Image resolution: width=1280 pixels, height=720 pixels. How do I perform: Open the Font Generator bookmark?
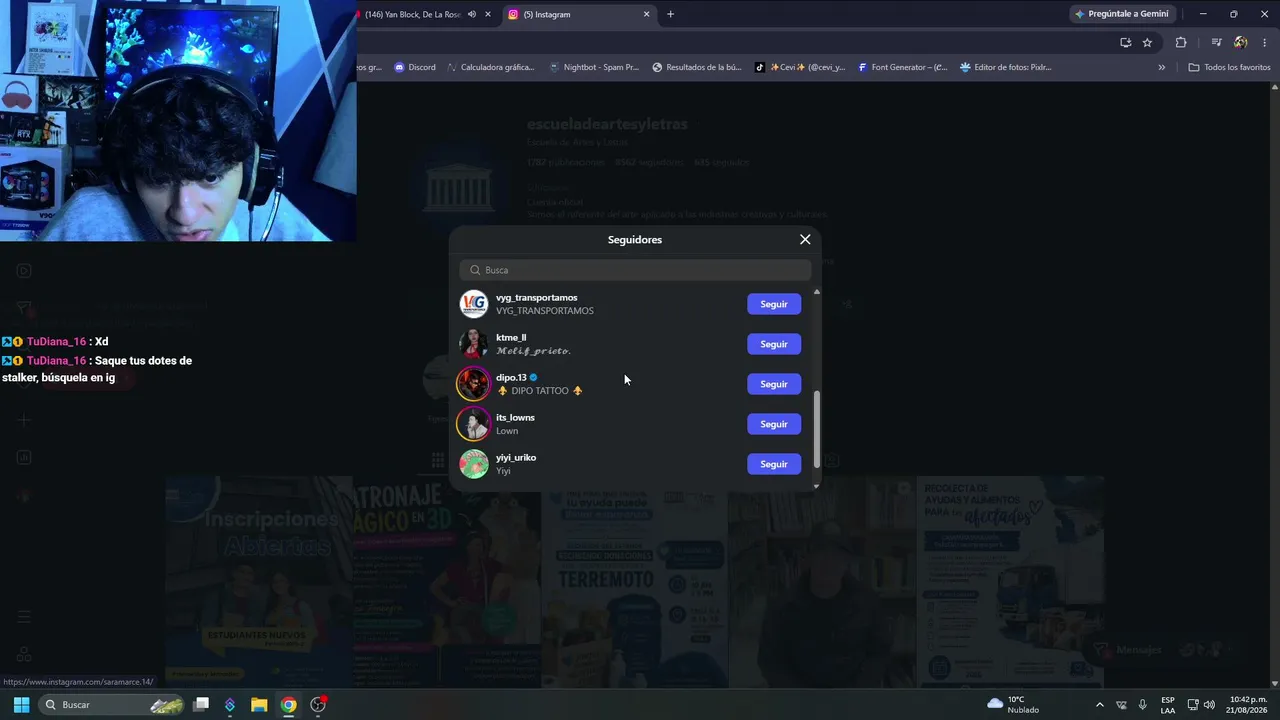(902, 68)
